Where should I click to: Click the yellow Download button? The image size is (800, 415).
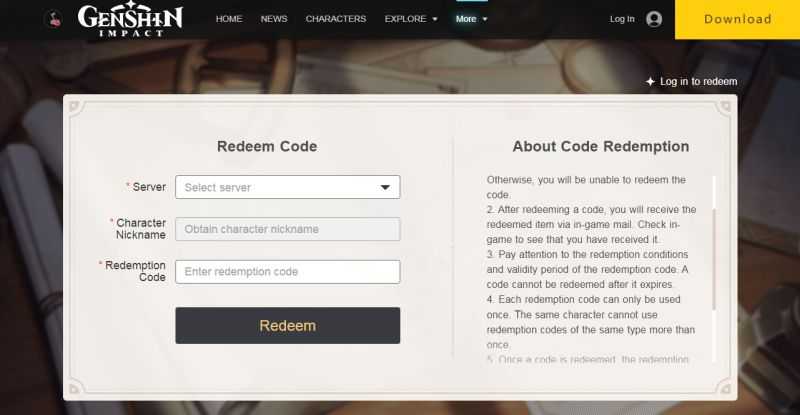[737, 19]
